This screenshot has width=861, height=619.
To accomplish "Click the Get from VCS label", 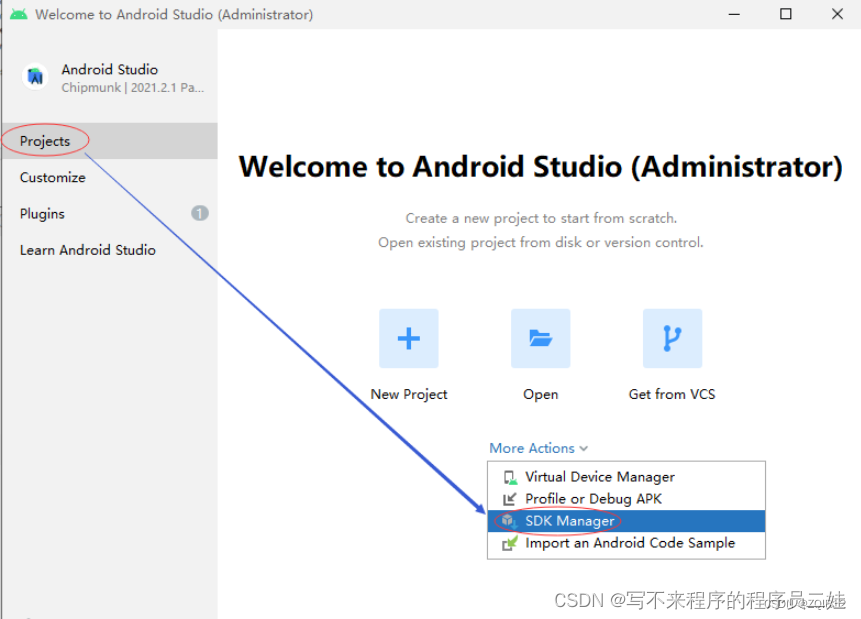I will [x=672, y=394].
